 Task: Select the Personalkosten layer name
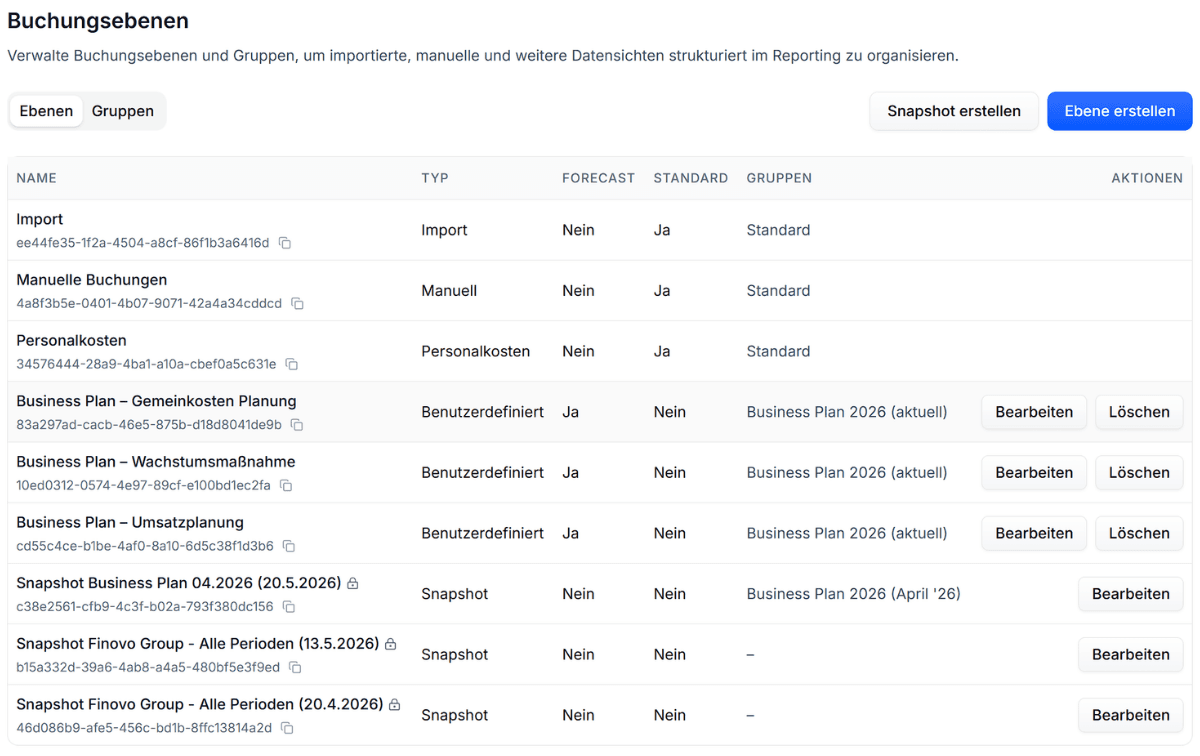point(72,340)
